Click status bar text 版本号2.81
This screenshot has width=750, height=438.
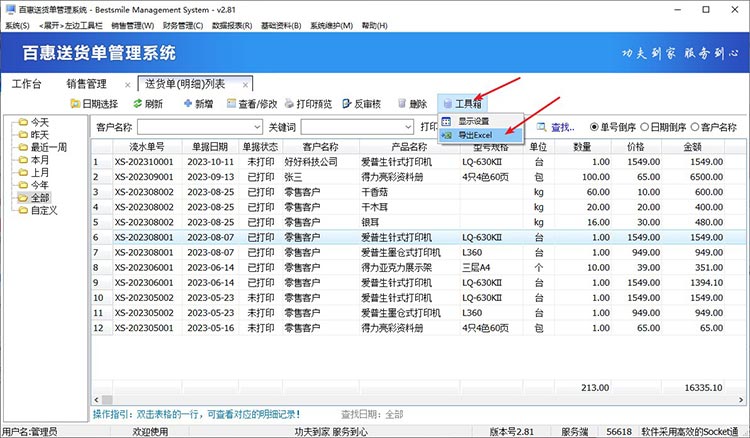[511, 432]
